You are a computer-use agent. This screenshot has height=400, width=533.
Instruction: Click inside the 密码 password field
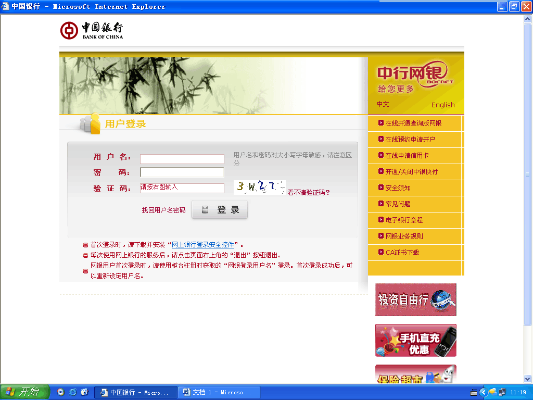coord(182,172)
